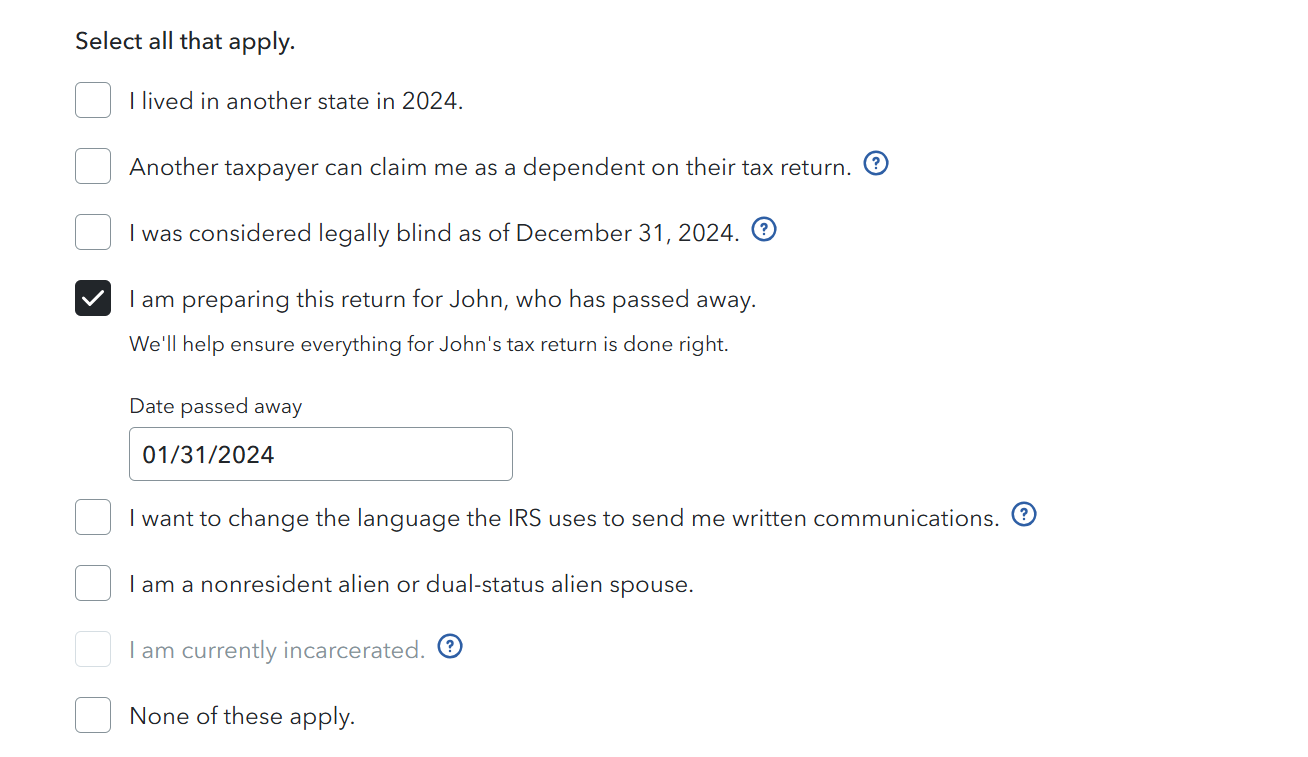This screenshot has height=757, width=1308.
Task: Open help for dependent claim question
Action: 875,164
